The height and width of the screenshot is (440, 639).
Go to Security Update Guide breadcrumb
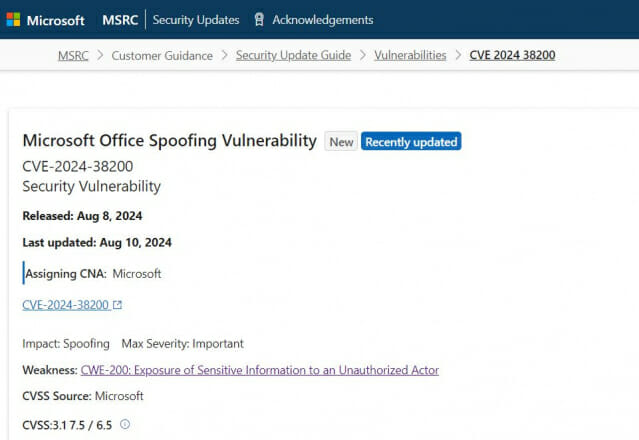[x=293, y=55]
